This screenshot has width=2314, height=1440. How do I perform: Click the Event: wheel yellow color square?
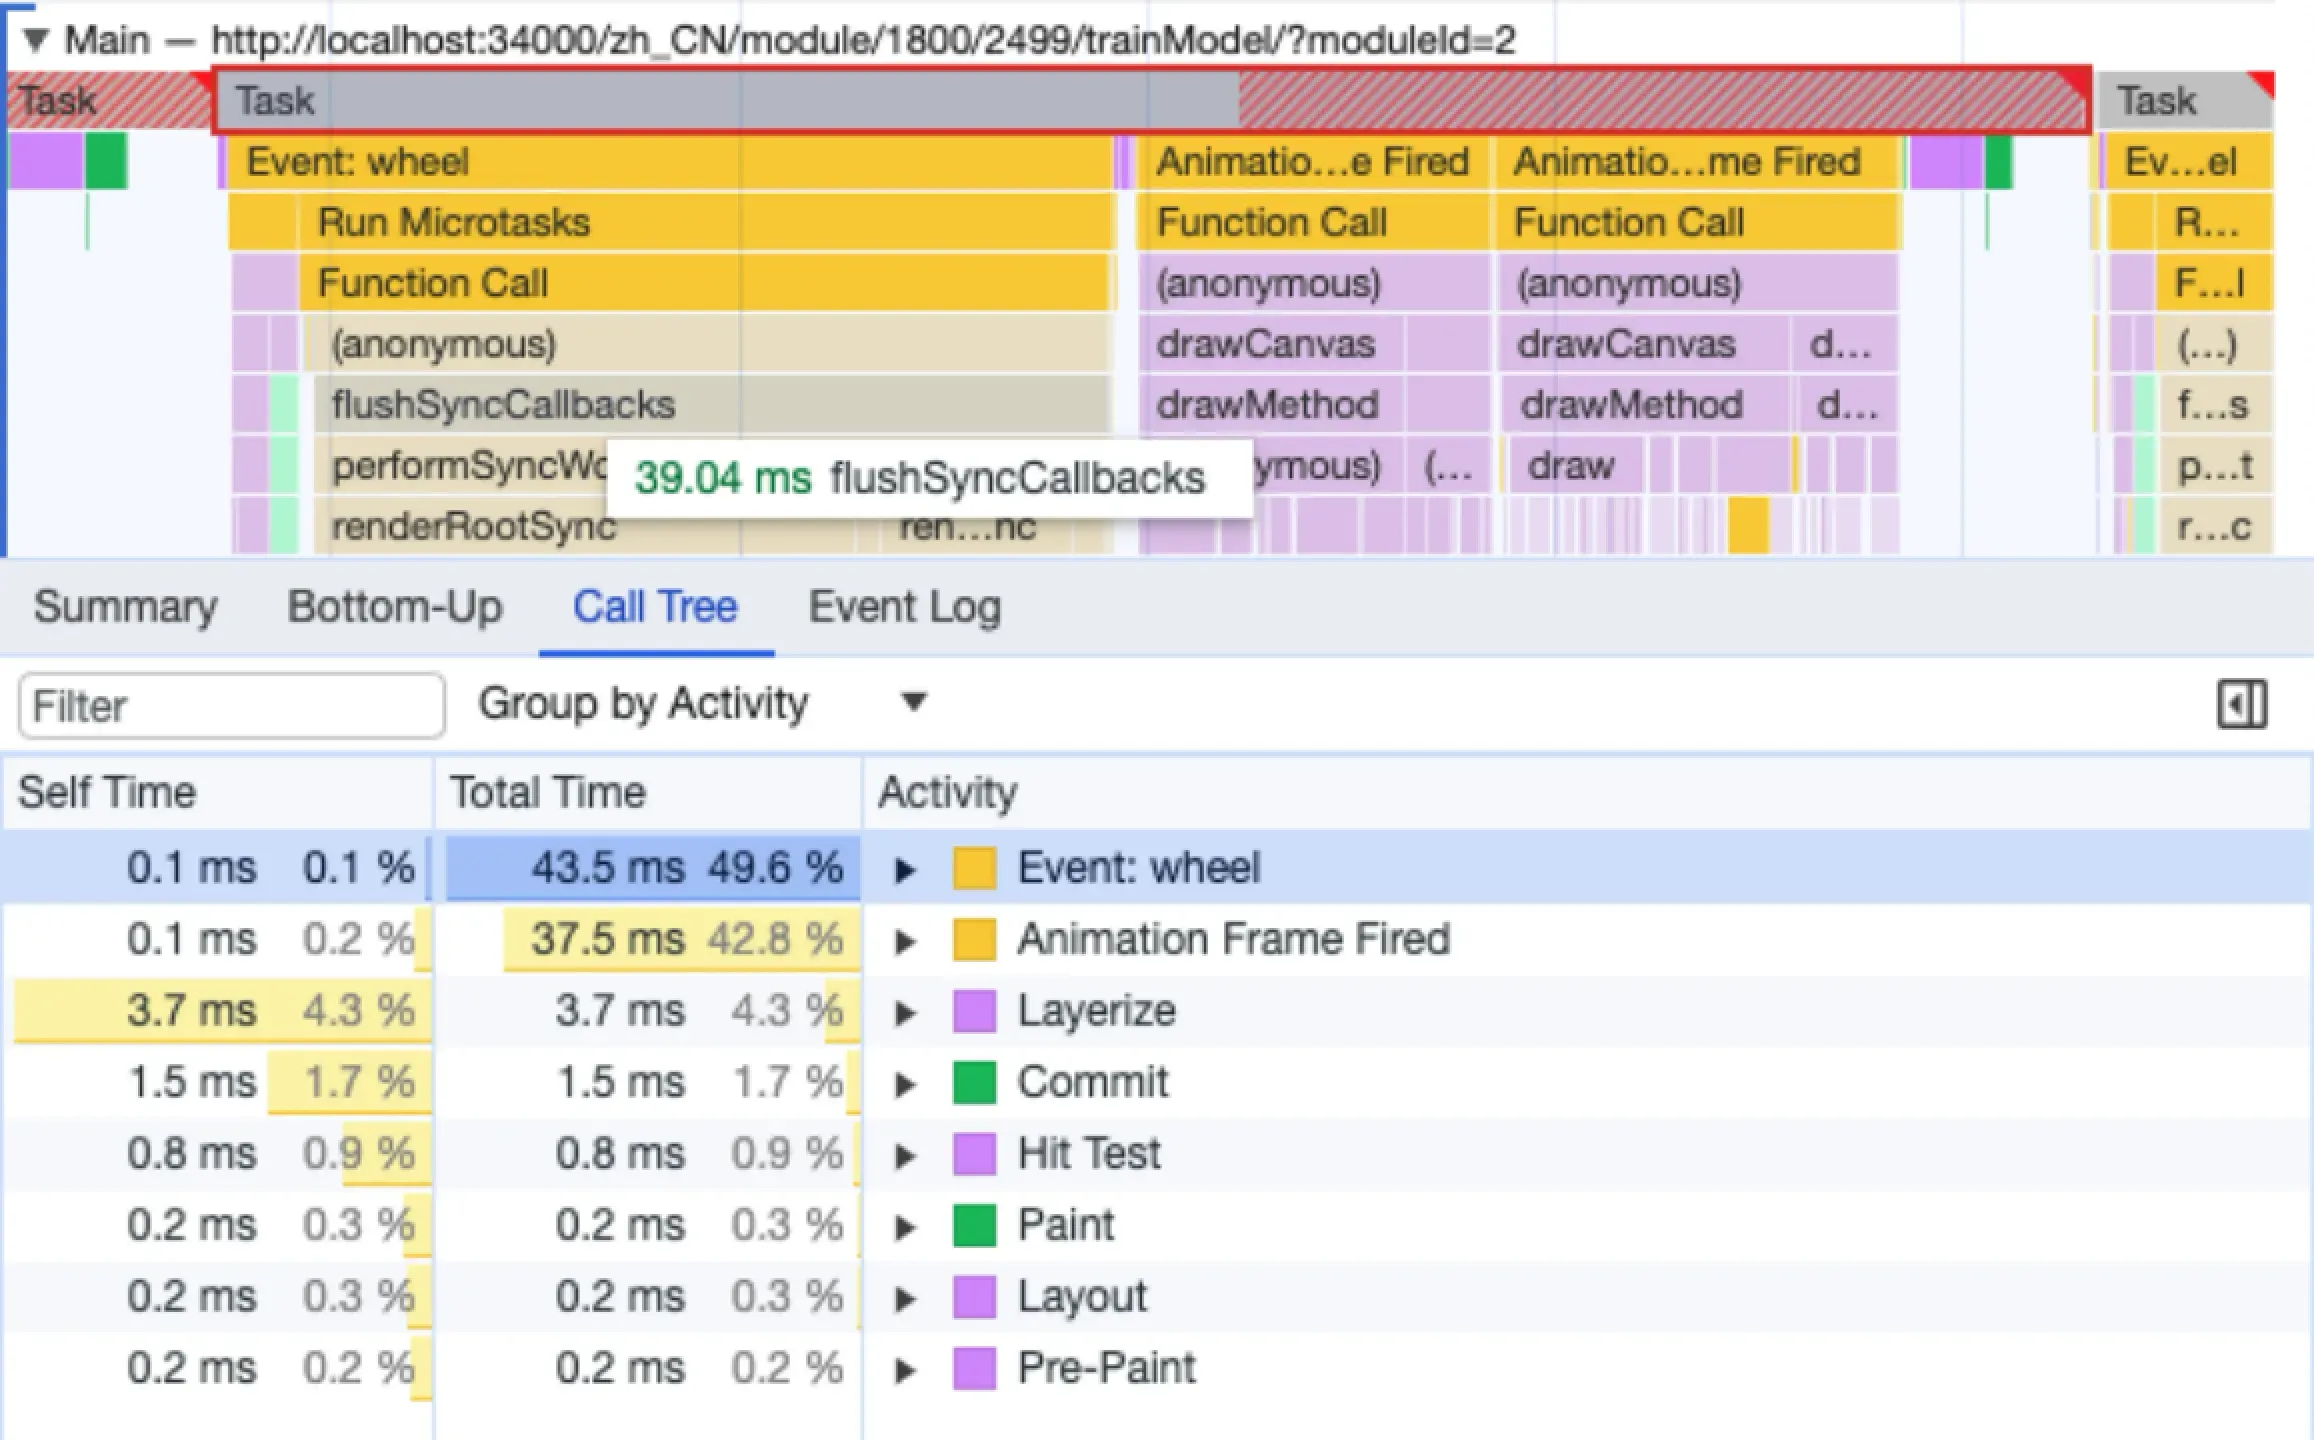tap(974, 868)
